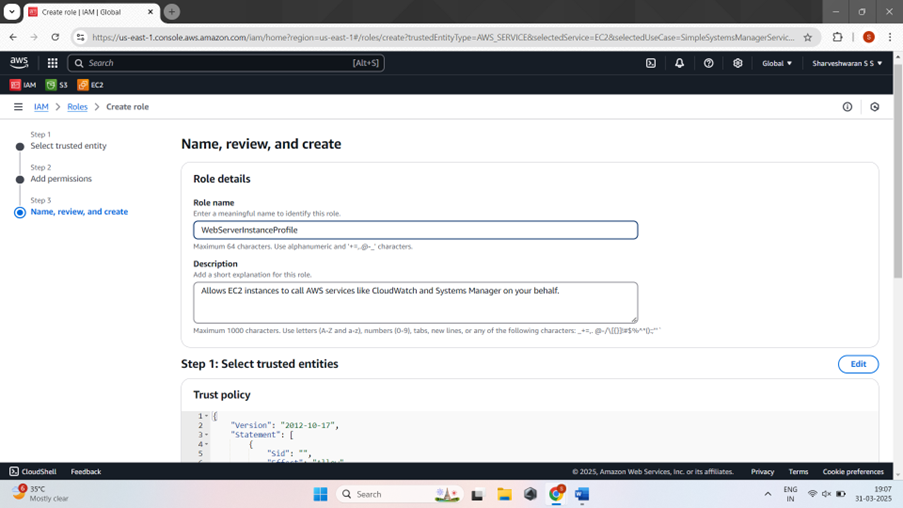
Task: Open Word from the Windows taskbar
Action: pos(582,494)
